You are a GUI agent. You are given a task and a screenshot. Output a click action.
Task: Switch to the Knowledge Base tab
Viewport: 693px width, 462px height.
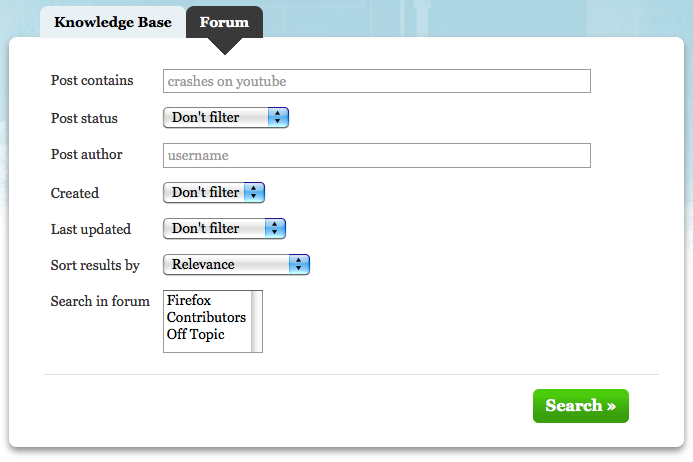(113, 22)
